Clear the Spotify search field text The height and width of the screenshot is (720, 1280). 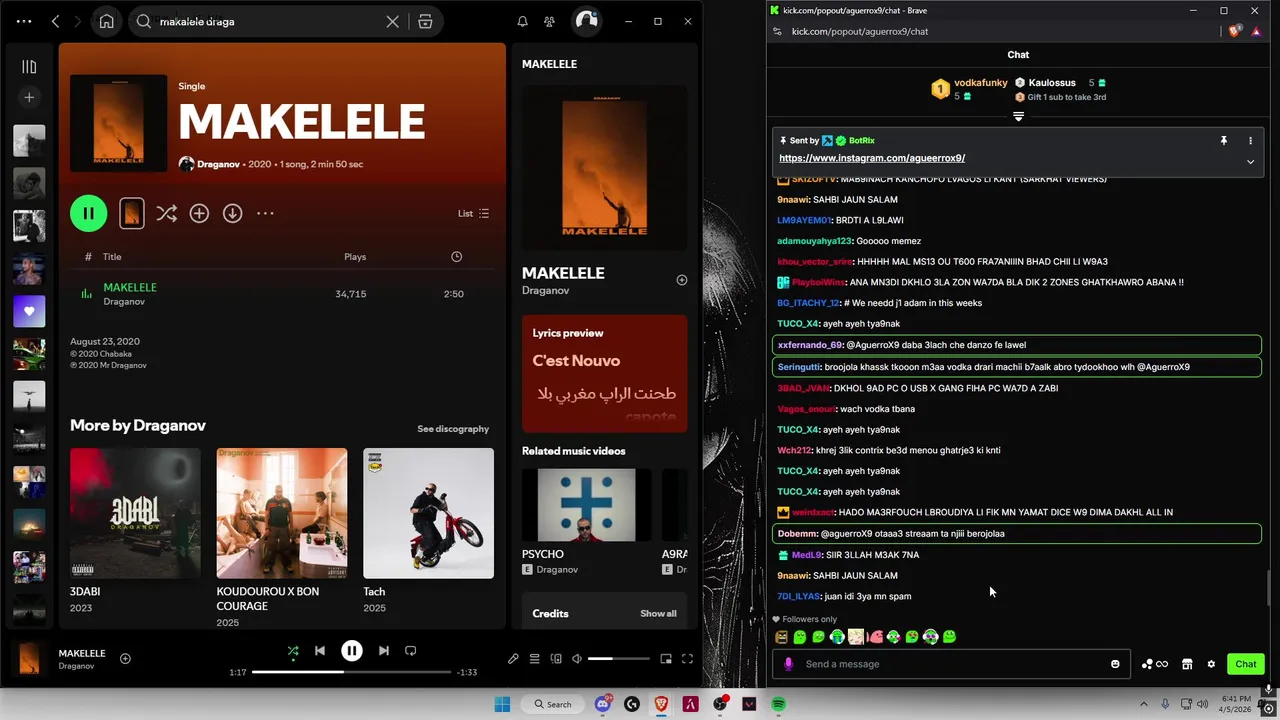tap(393, 21)
